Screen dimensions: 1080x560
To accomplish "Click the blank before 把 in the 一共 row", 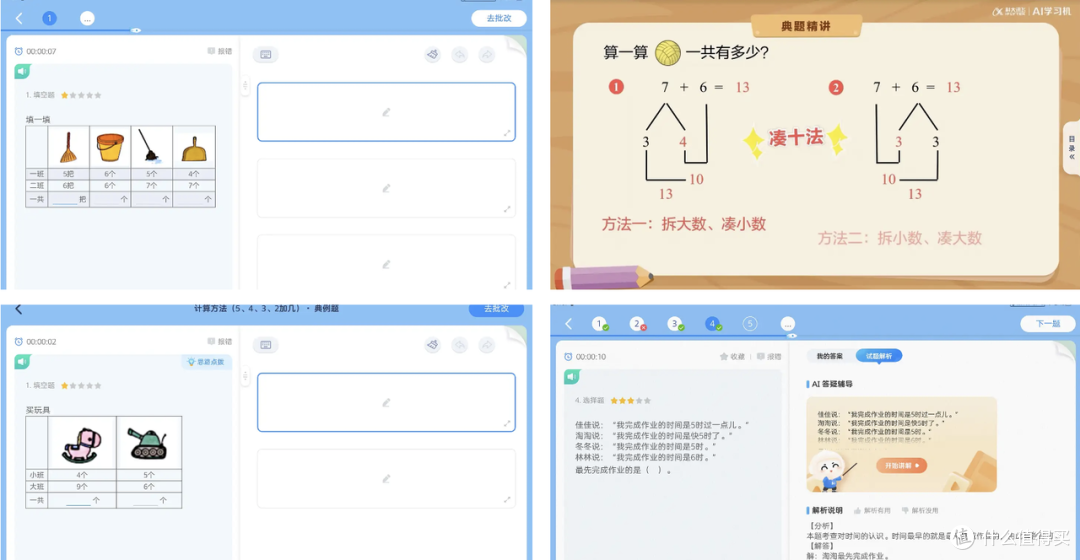I will click(x=65, y=200).
